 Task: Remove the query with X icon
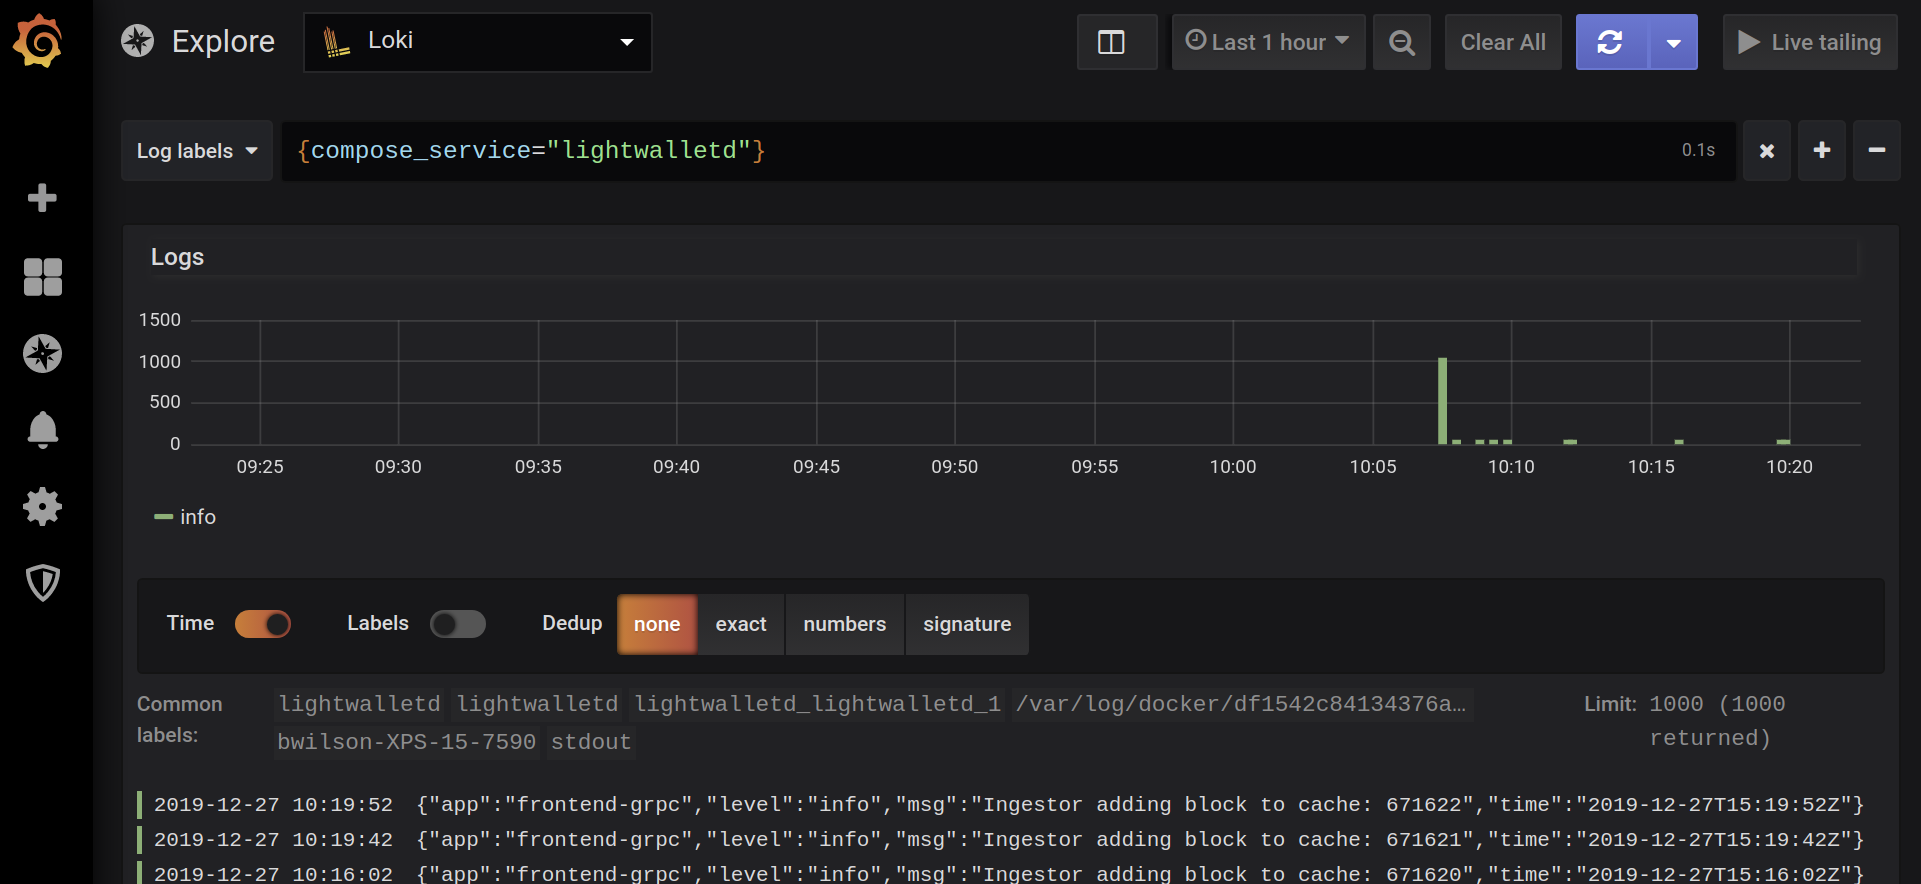(1767, 151)
